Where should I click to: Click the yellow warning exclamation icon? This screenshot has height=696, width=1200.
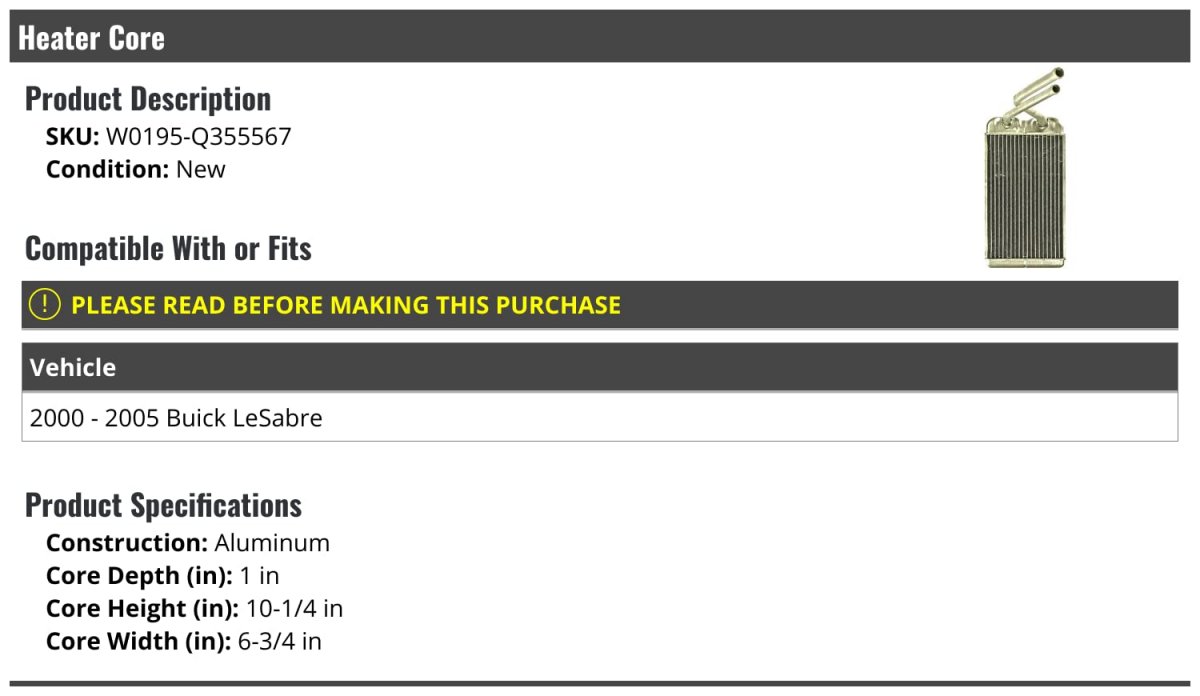[45, 304]
